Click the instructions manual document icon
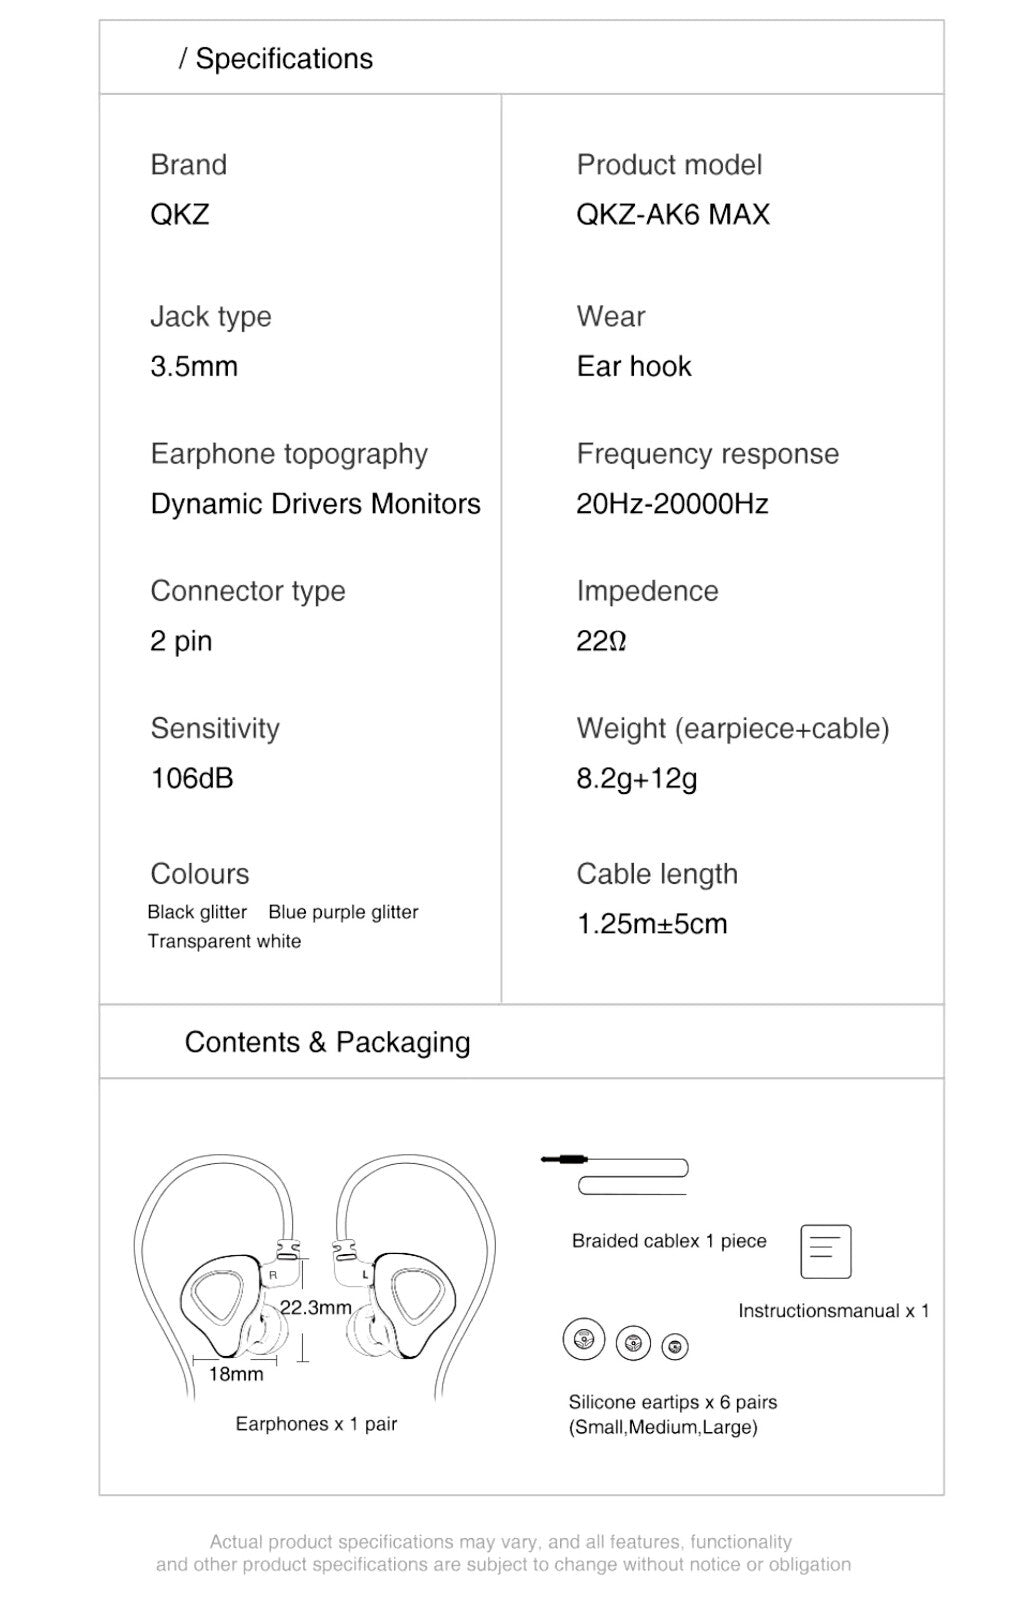 826,1251
